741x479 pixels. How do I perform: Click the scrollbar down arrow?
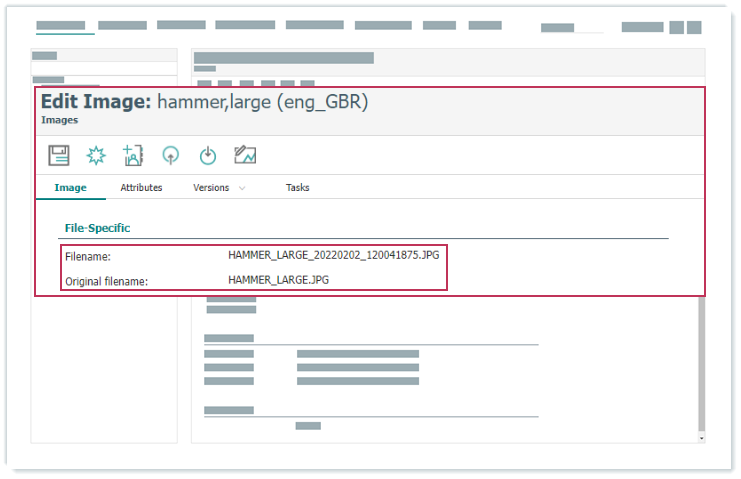point(700,438)
